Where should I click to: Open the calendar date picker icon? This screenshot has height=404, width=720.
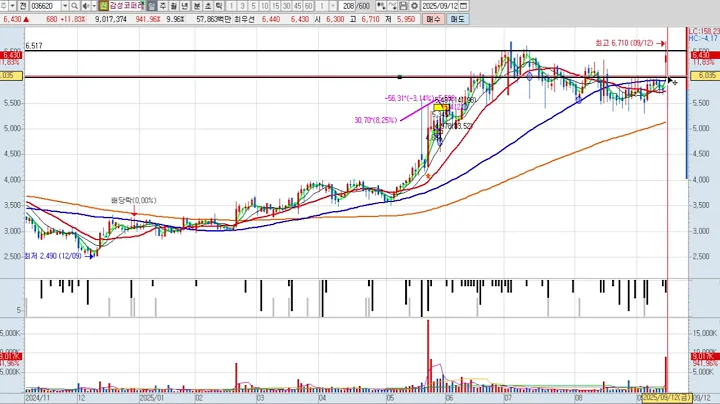pos(464,6)
